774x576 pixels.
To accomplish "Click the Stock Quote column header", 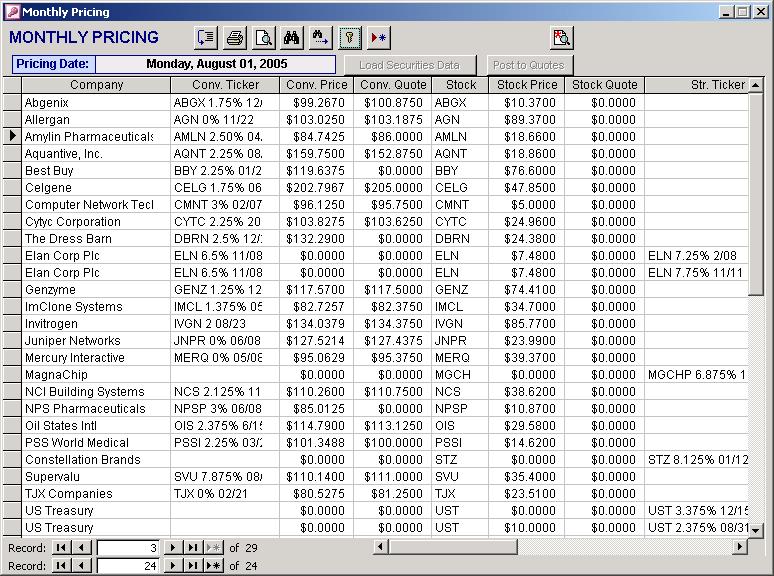I will (x=605, y=85).
